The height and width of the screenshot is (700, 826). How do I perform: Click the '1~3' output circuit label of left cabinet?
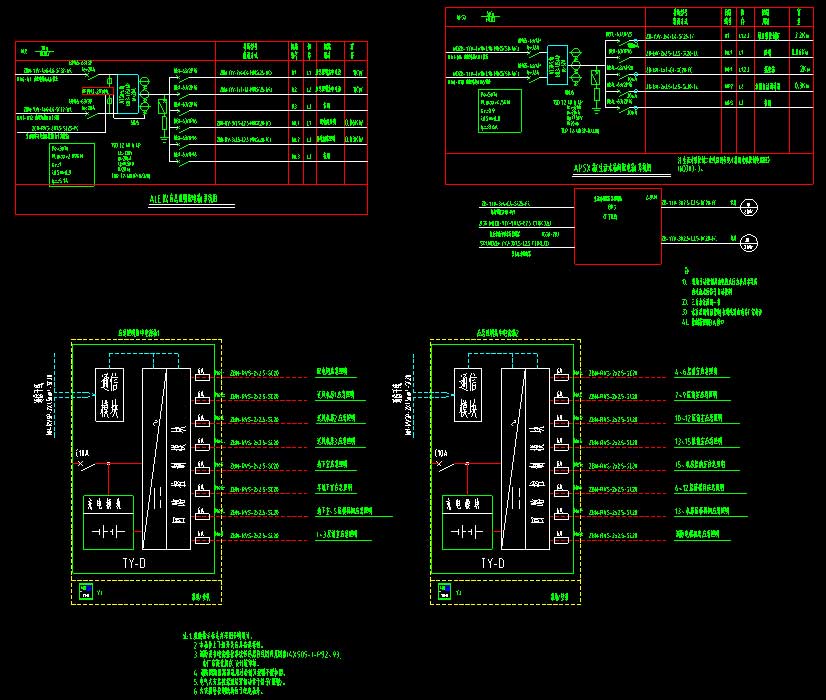point(337,534)
